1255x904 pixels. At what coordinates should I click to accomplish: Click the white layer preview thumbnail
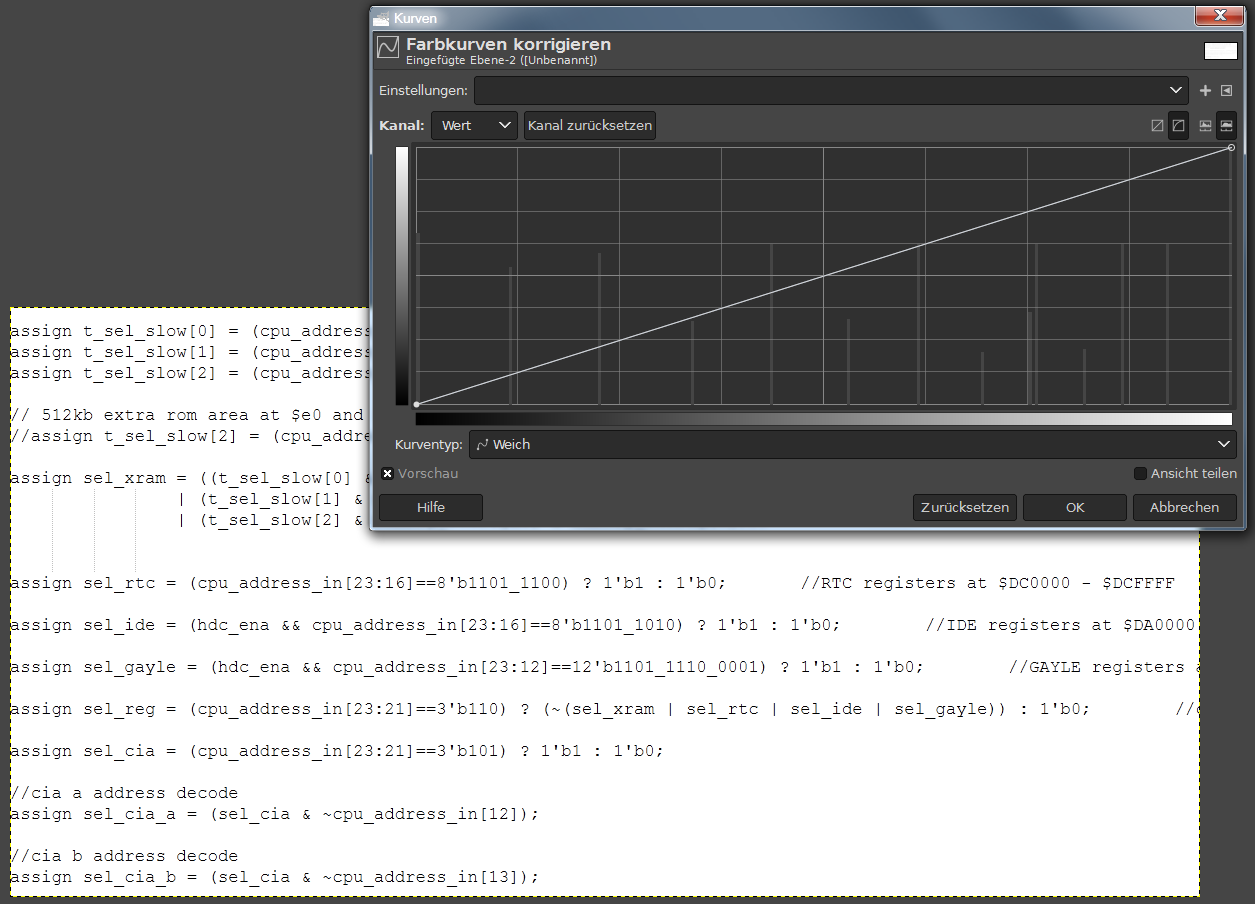pyautogui.click(x=1220, y=51)
